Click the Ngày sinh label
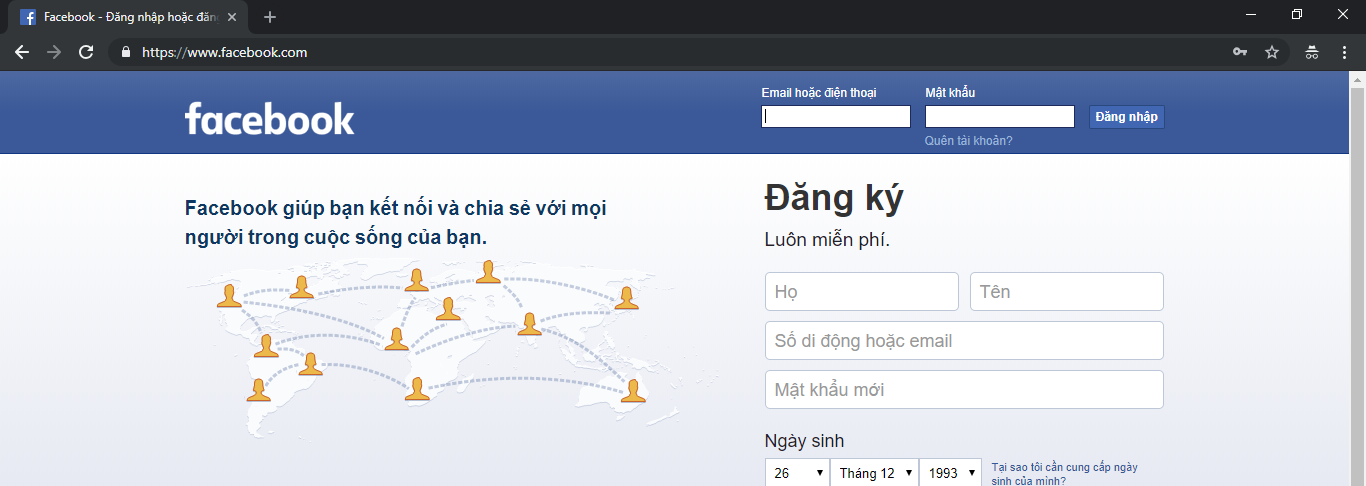Viewport: 1366px width, 486px height. (805, 441)
